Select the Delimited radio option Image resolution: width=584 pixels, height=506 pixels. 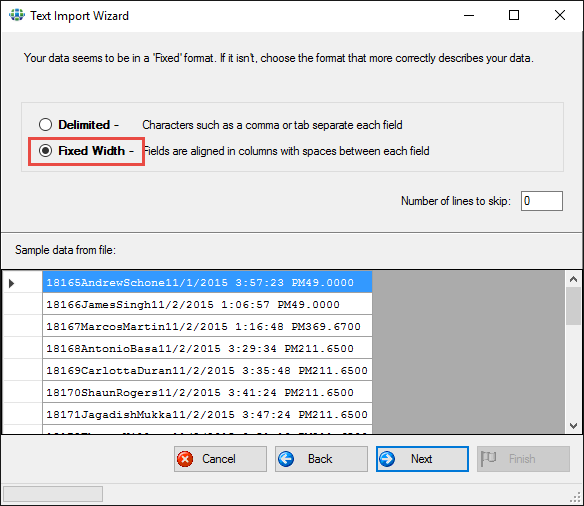point(45,124)
